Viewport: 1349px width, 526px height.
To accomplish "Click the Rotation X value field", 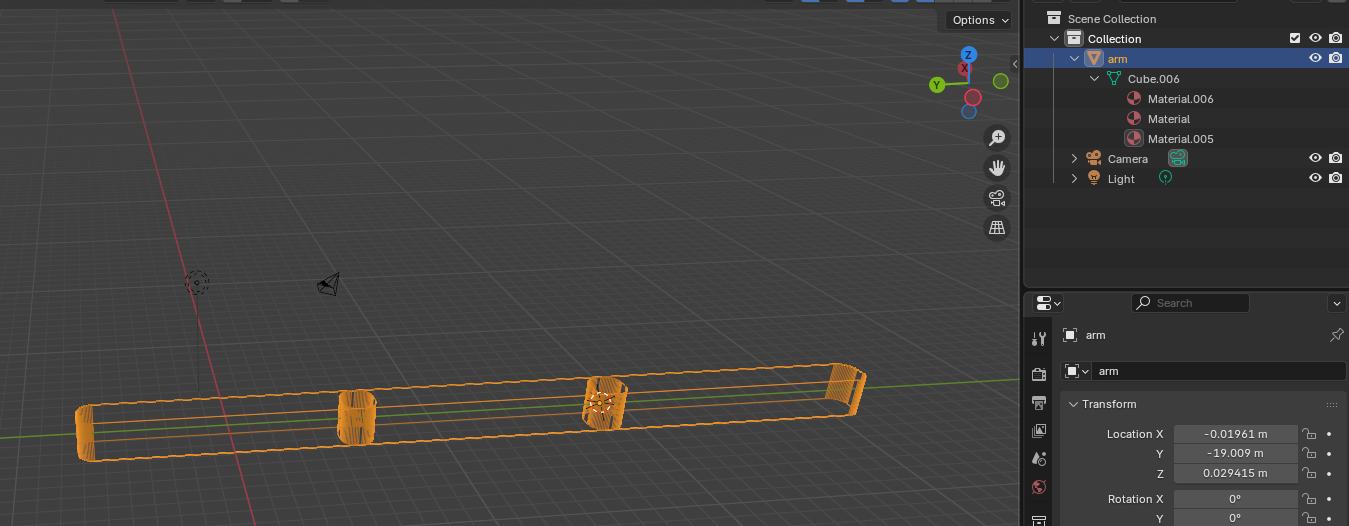I will click(1235, 499).
